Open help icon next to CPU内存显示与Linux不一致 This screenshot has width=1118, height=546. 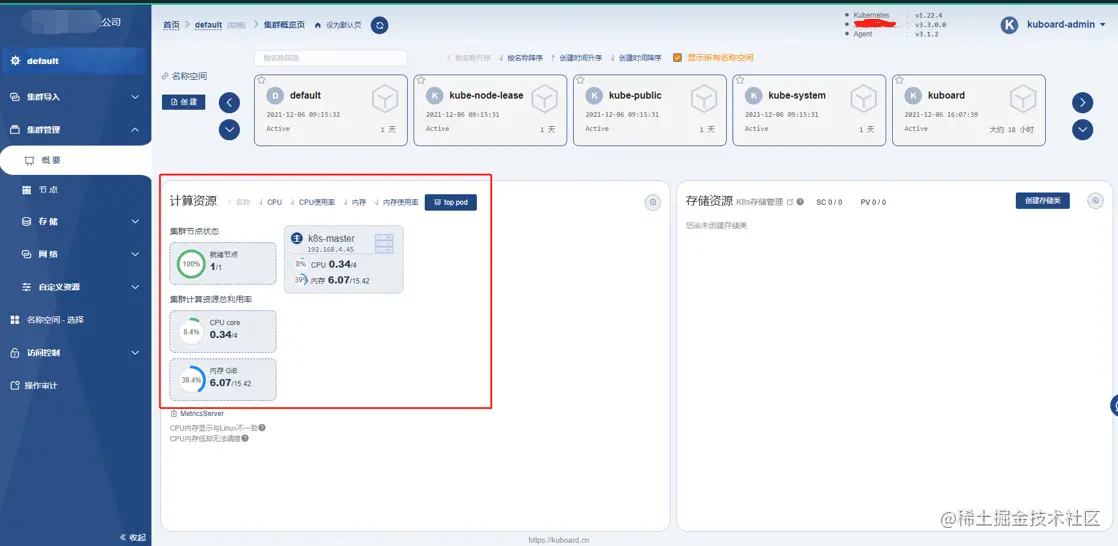tap(262, 428)
